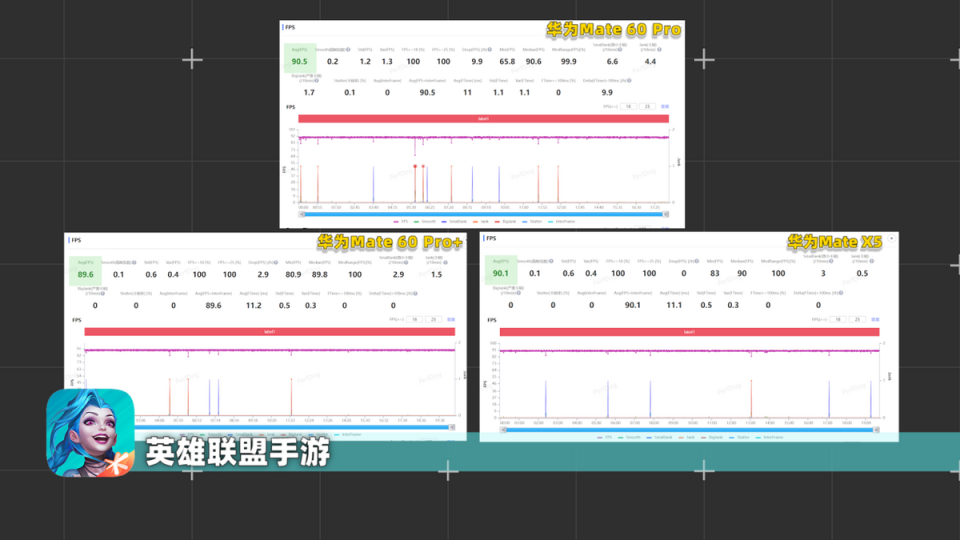Click blue reset link in Mate 60 Pro+ panel
This screenshot has height=540, width=960.
[x=451, y=320]
